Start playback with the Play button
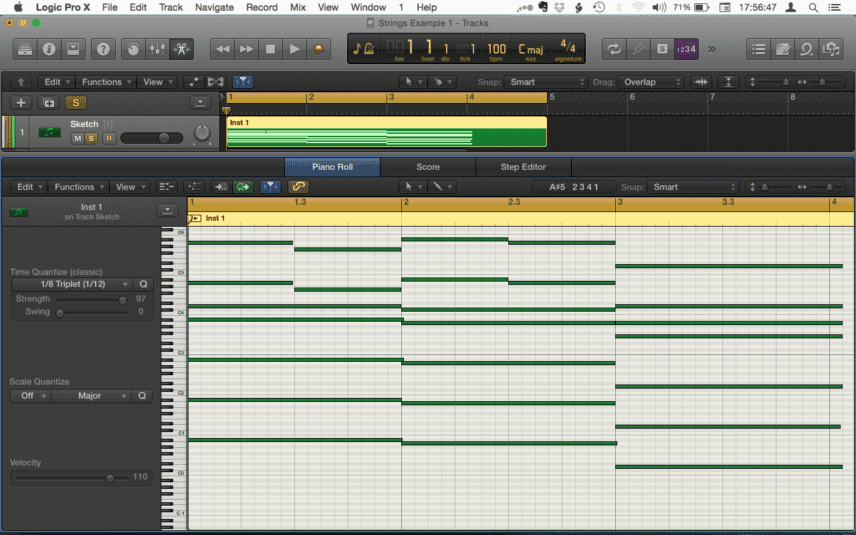The height and width of the screenshot is (535, 856). coord(294,49)
